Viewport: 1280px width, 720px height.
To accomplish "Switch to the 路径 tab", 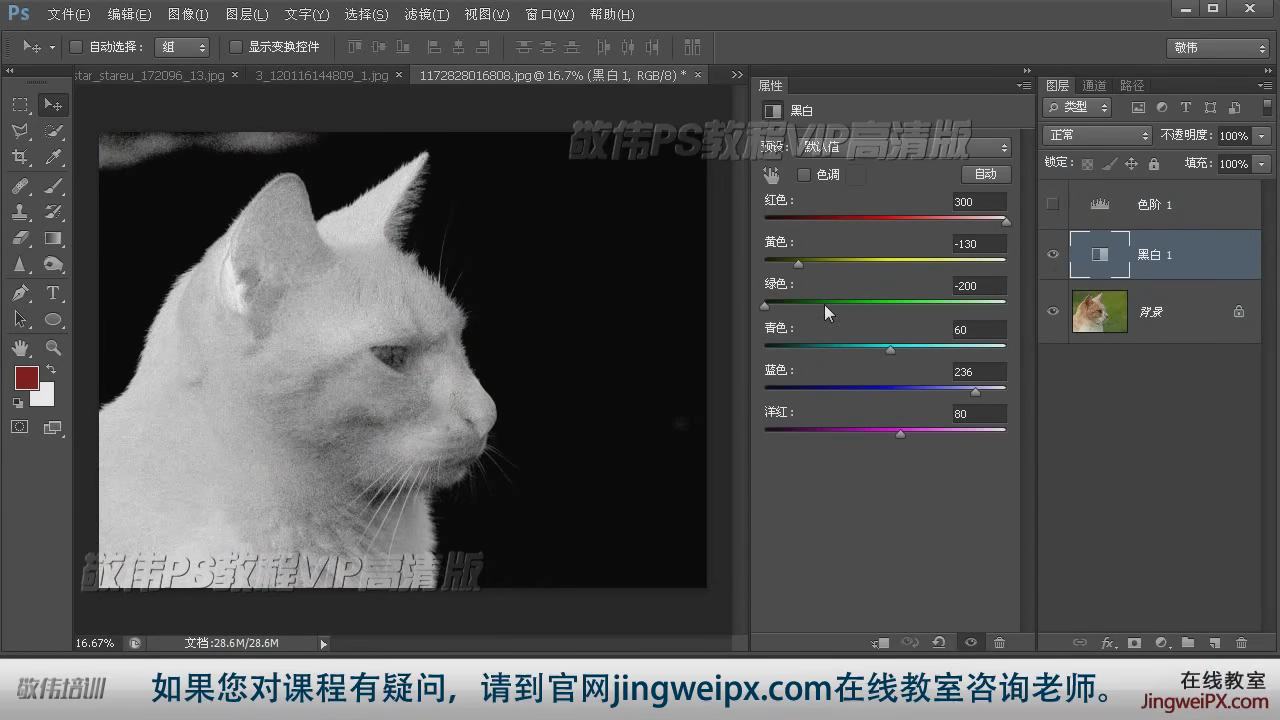I will coord(1132,86).
